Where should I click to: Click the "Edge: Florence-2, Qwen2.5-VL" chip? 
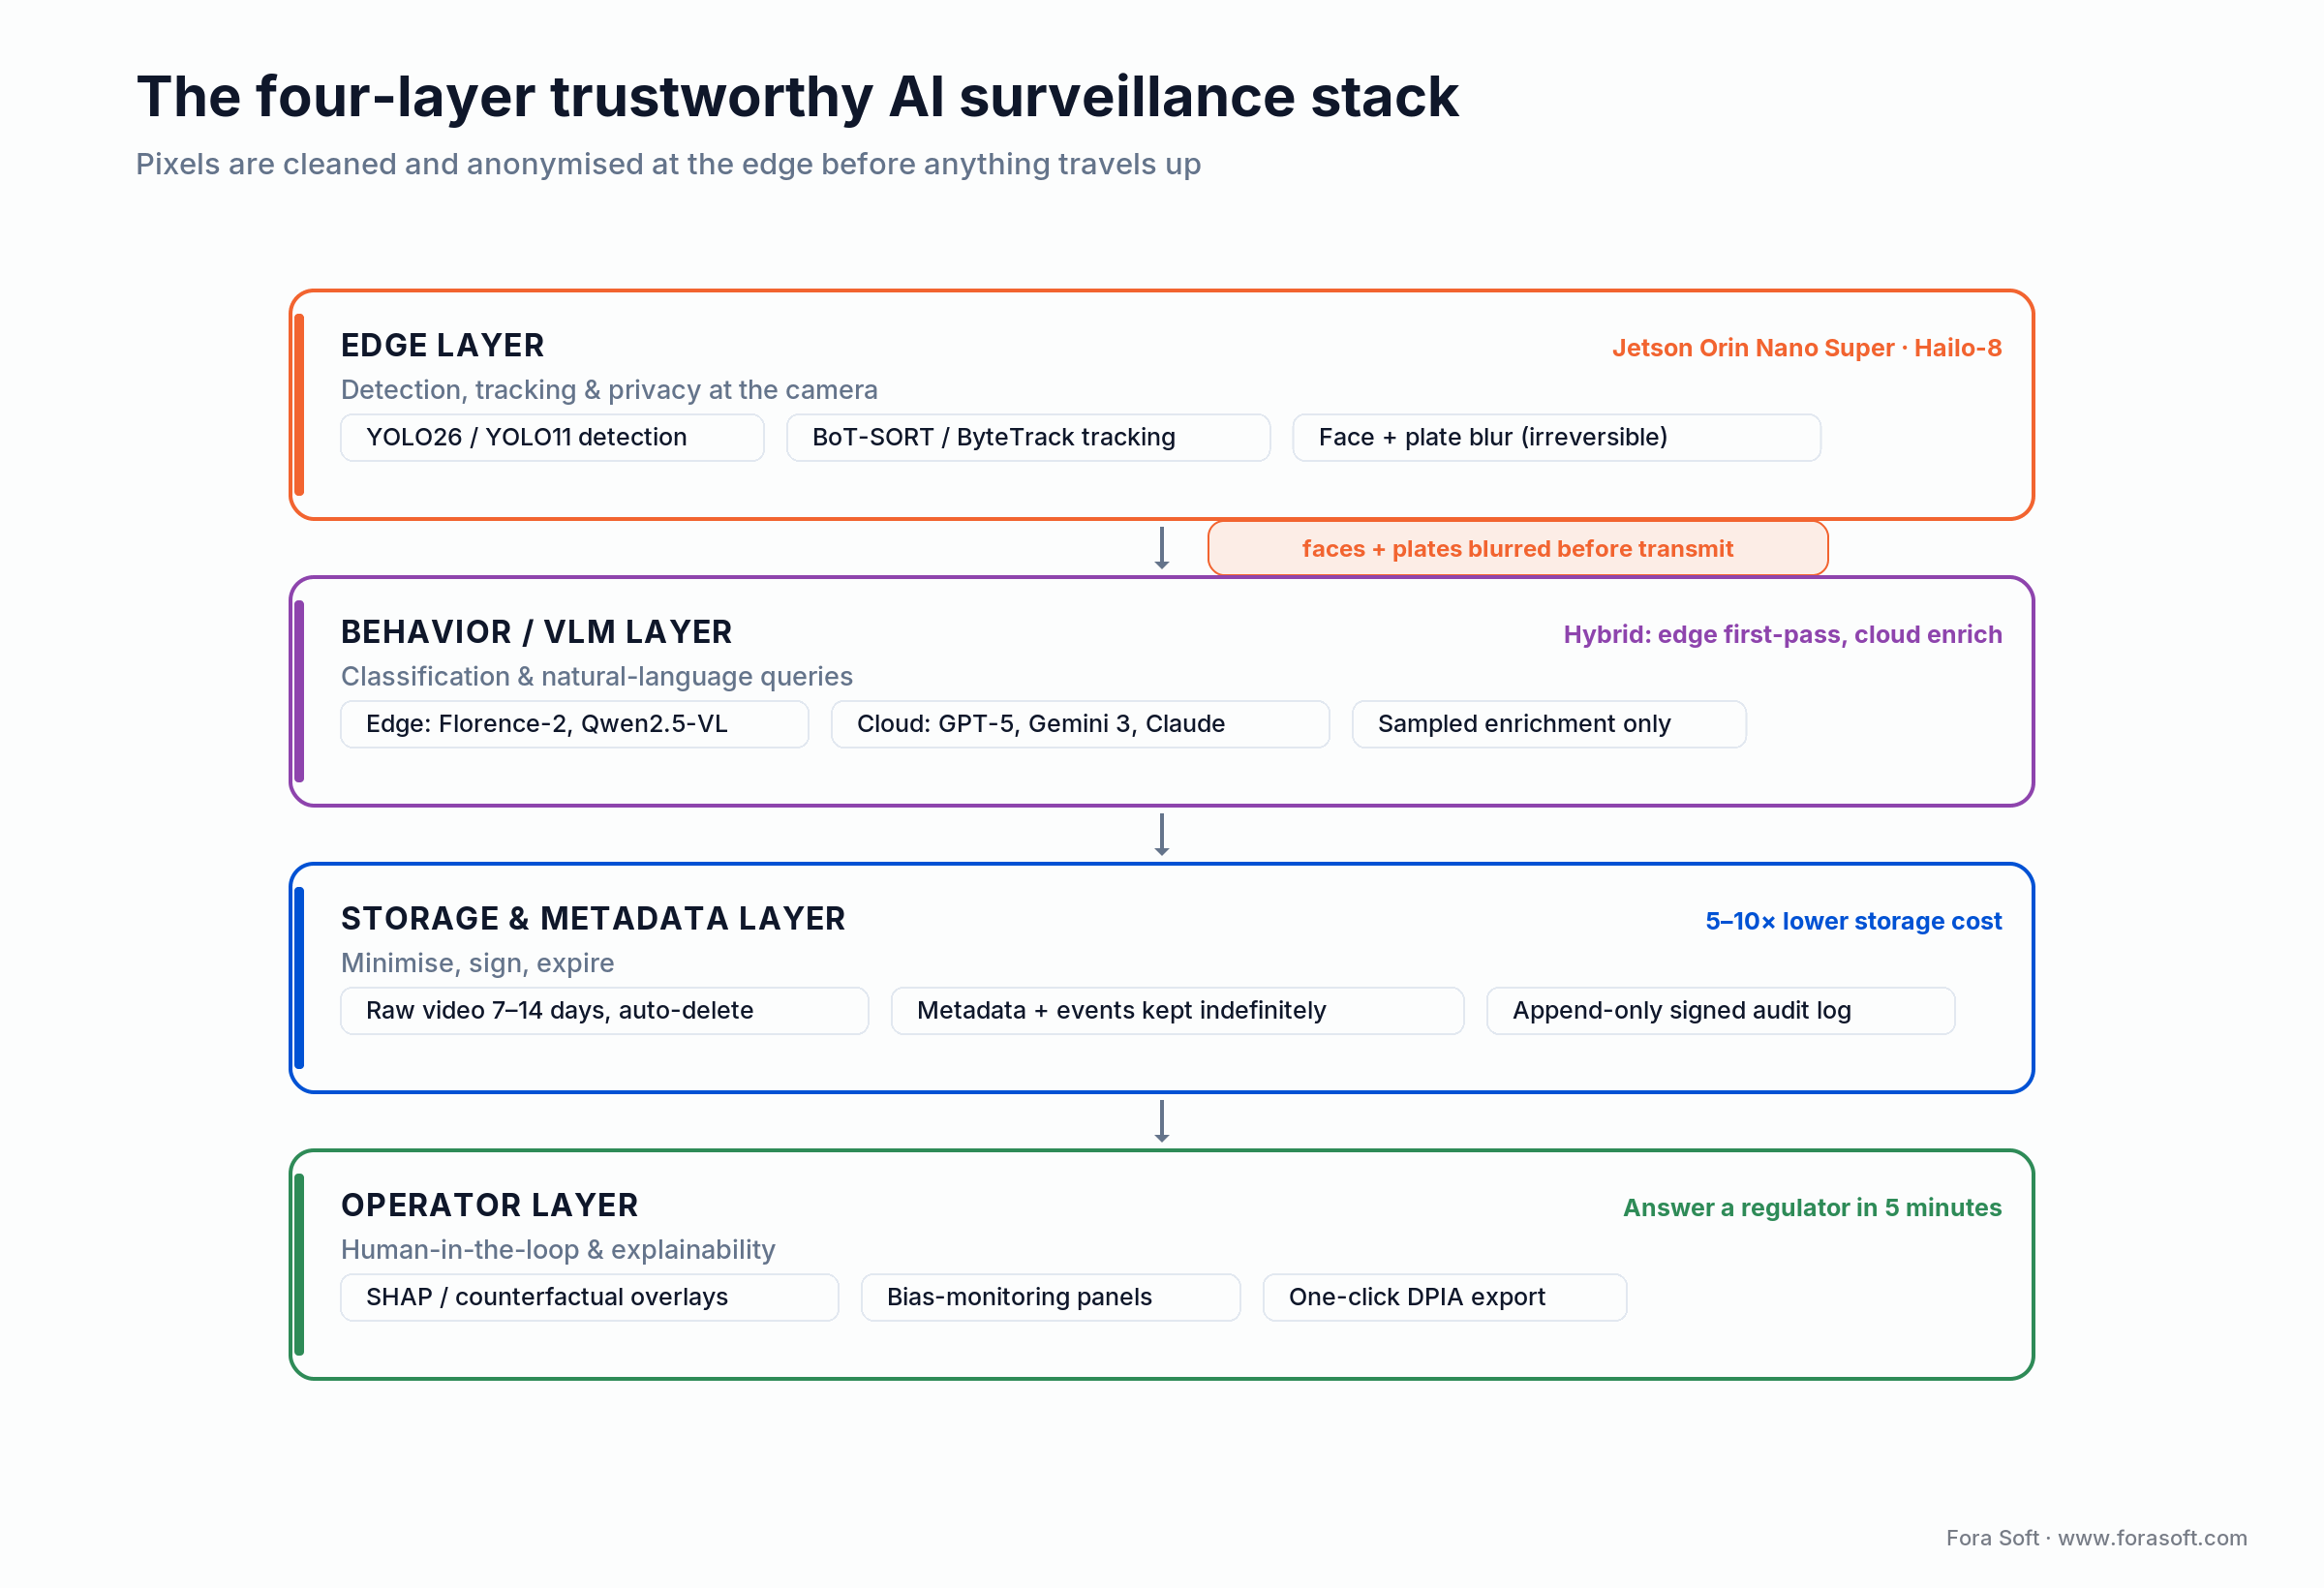point(574,724)
